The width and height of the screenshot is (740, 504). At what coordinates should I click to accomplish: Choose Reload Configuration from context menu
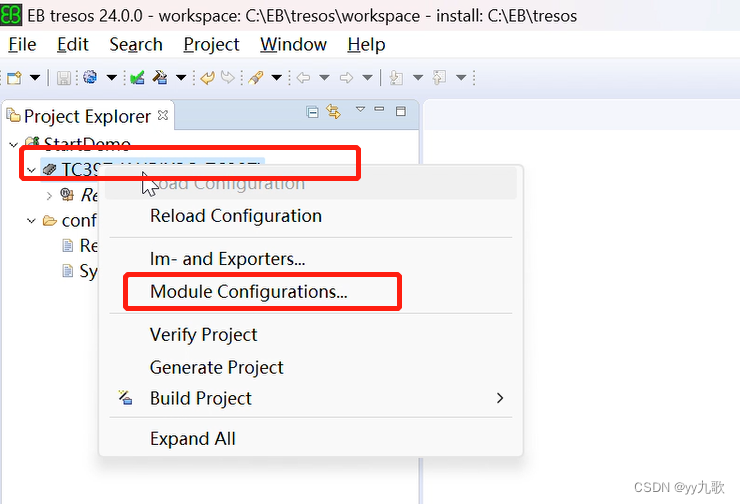click(311, 216)
